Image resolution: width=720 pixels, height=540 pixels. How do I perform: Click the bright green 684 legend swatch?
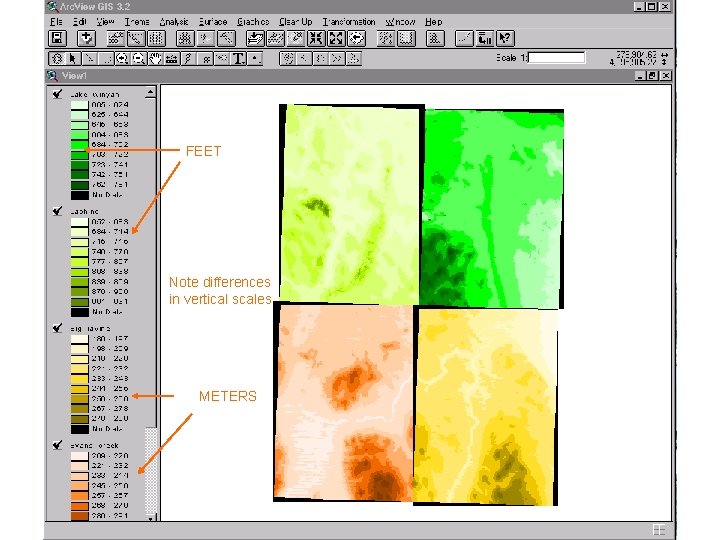79,145
